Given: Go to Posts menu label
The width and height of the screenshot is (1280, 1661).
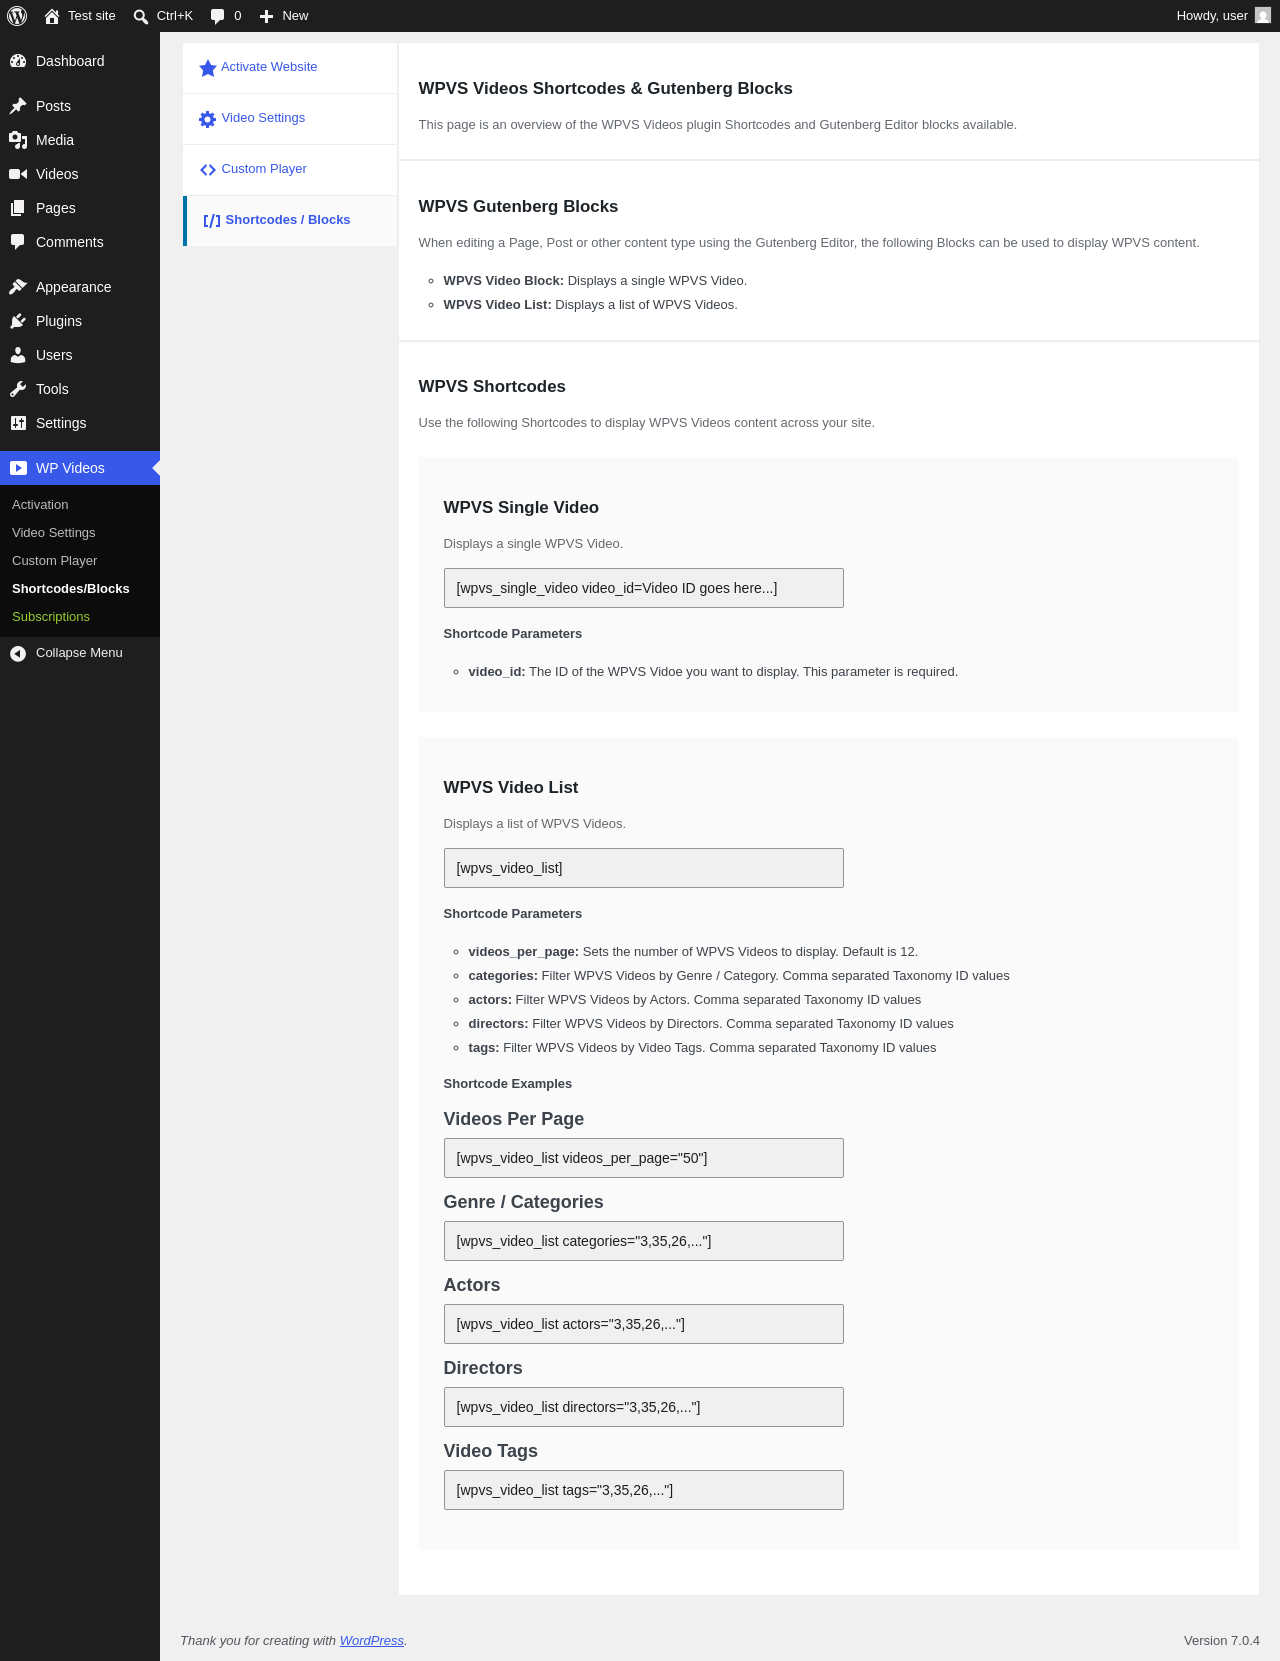Looking at the screenshot, I should 53,106.
